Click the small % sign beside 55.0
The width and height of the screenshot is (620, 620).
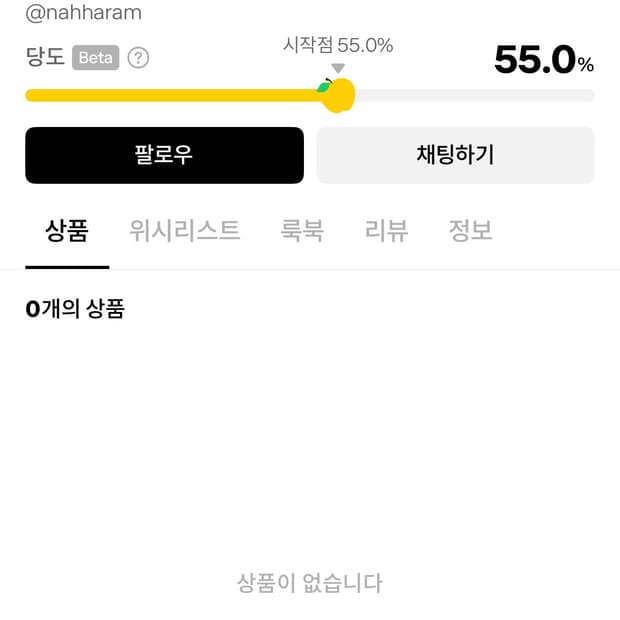pyautogui.click(x=586, y=65)
